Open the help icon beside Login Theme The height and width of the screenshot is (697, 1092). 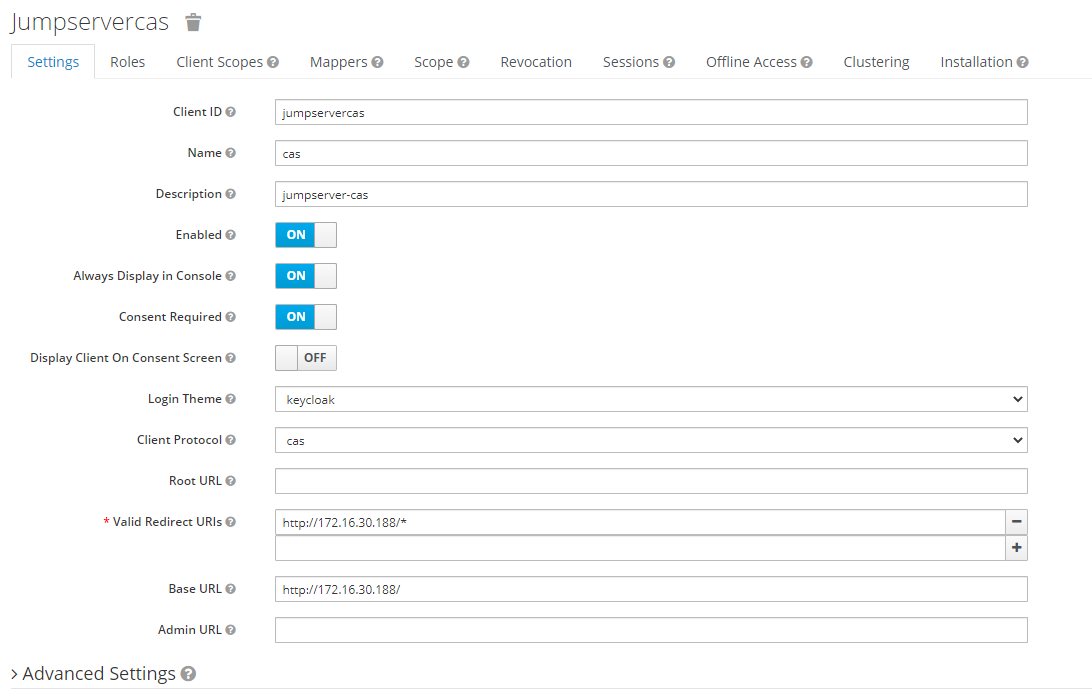(x=231, y=399)
